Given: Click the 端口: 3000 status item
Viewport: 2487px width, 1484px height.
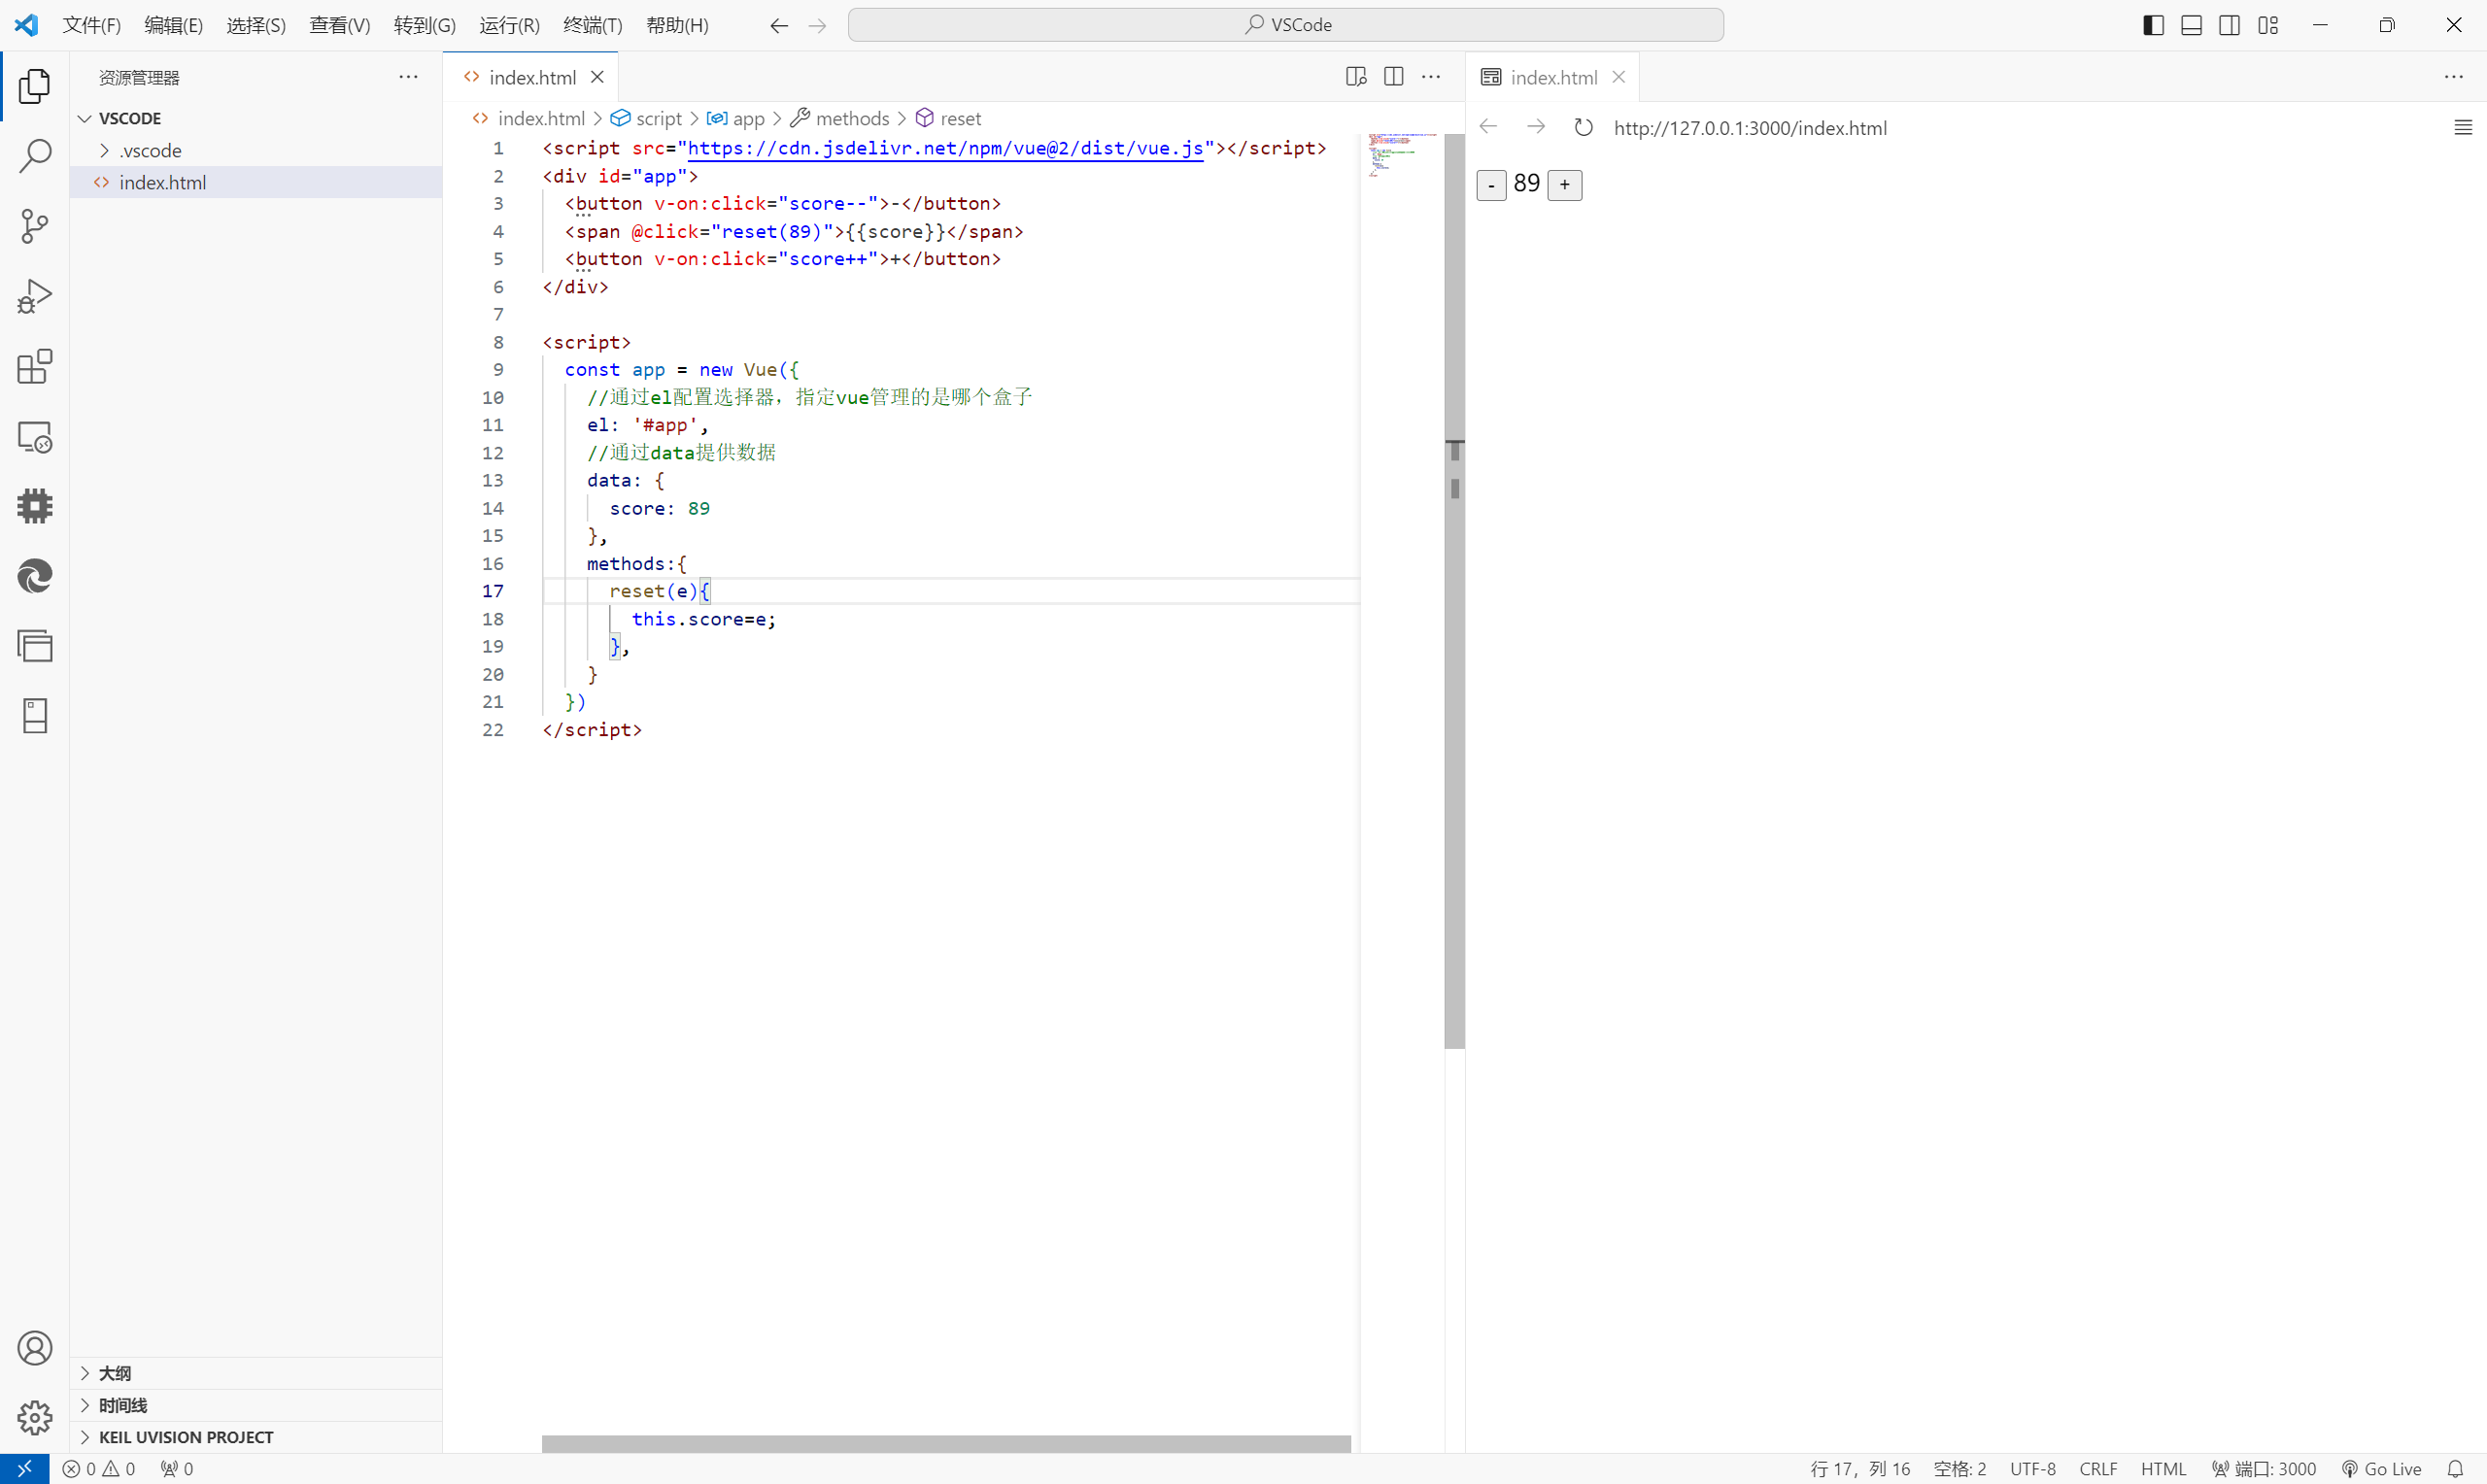Looking at the screenshot, I should (x=2264, y=1468).
